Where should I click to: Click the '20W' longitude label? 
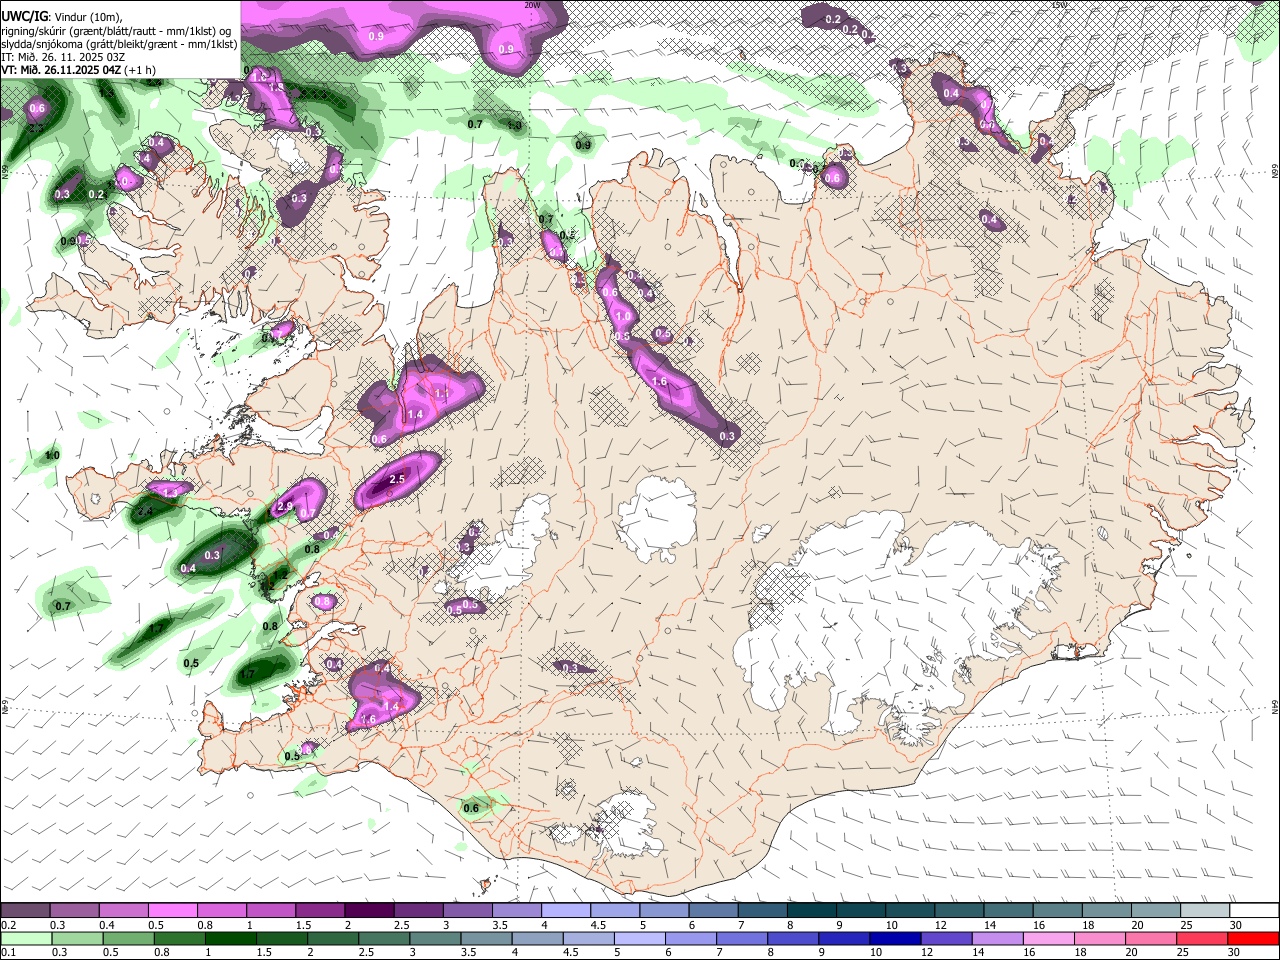[x=531, y=5]
